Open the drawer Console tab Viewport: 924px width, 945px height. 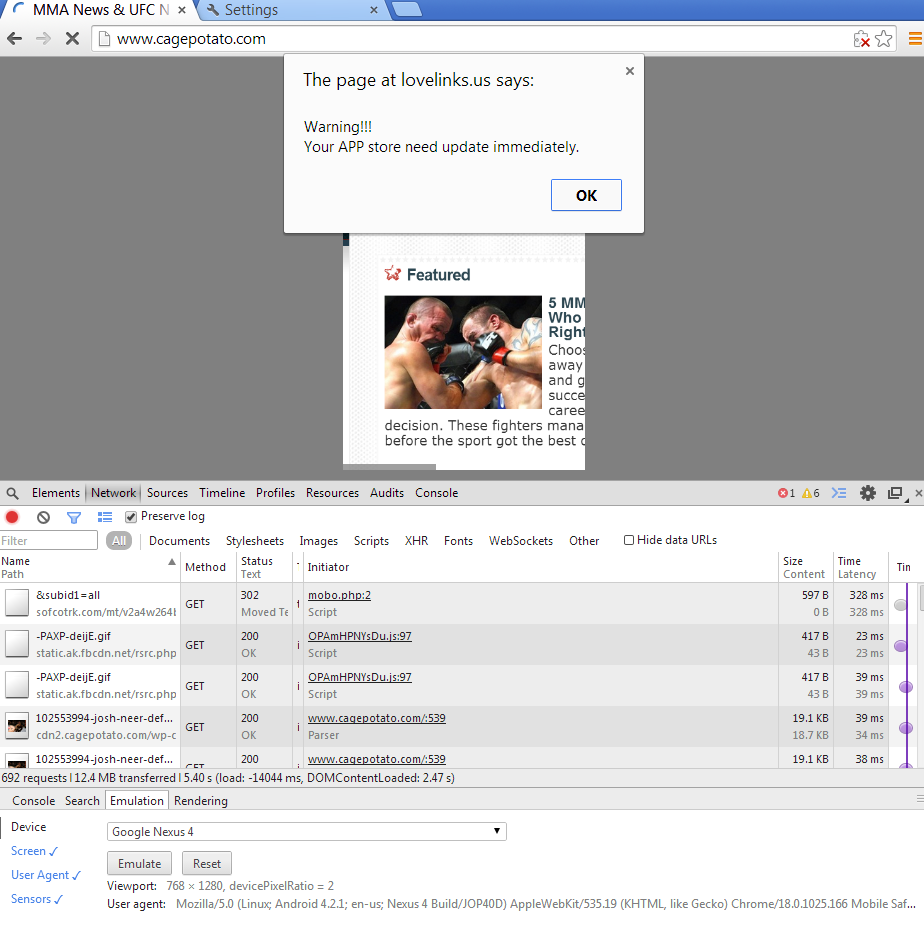34,801
